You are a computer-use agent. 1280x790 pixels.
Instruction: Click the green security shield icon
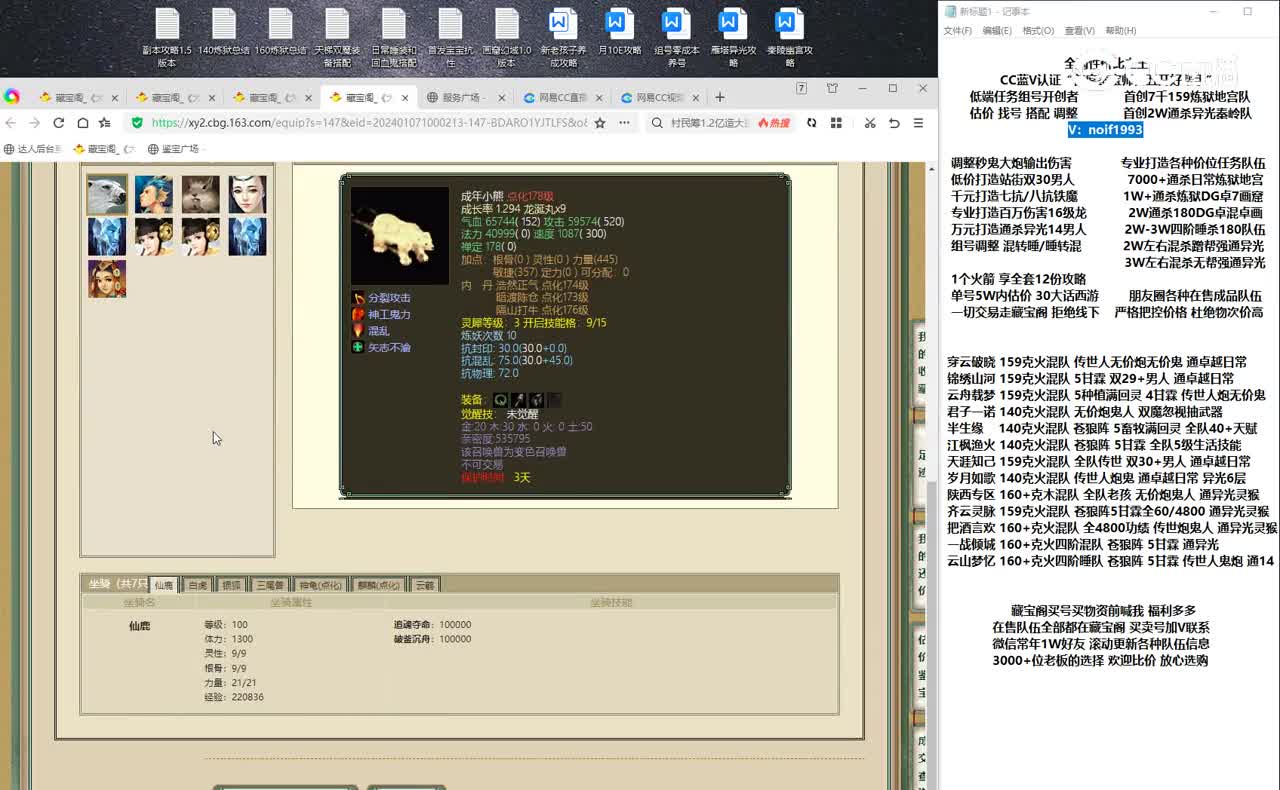click(138, 123)
